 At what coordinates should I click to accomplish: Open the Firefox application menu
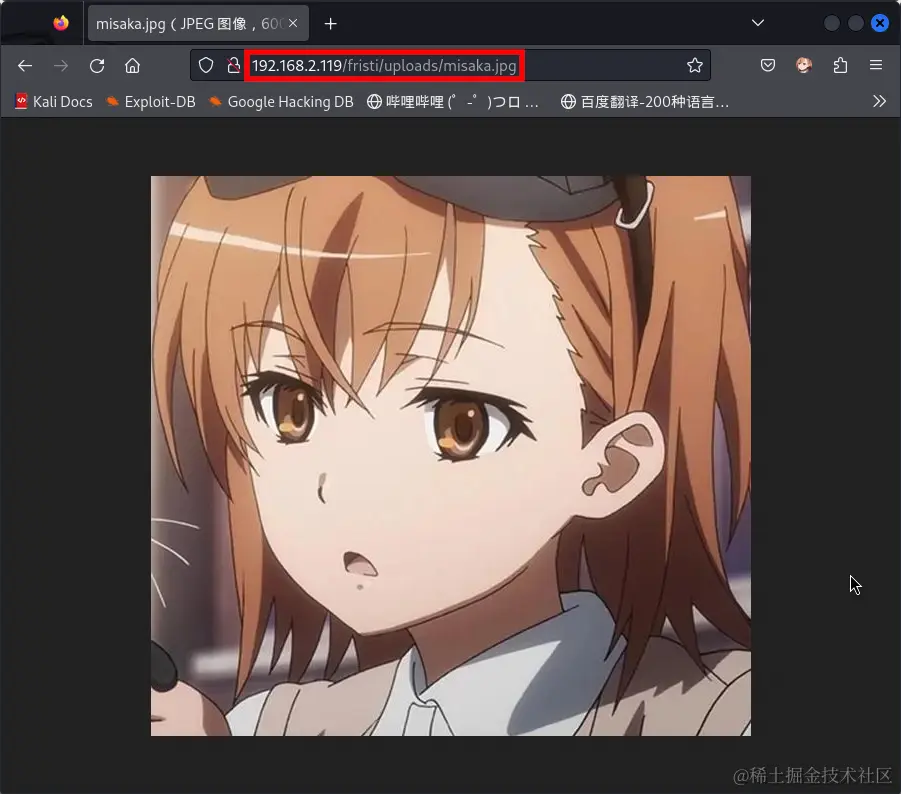point(876,65)
